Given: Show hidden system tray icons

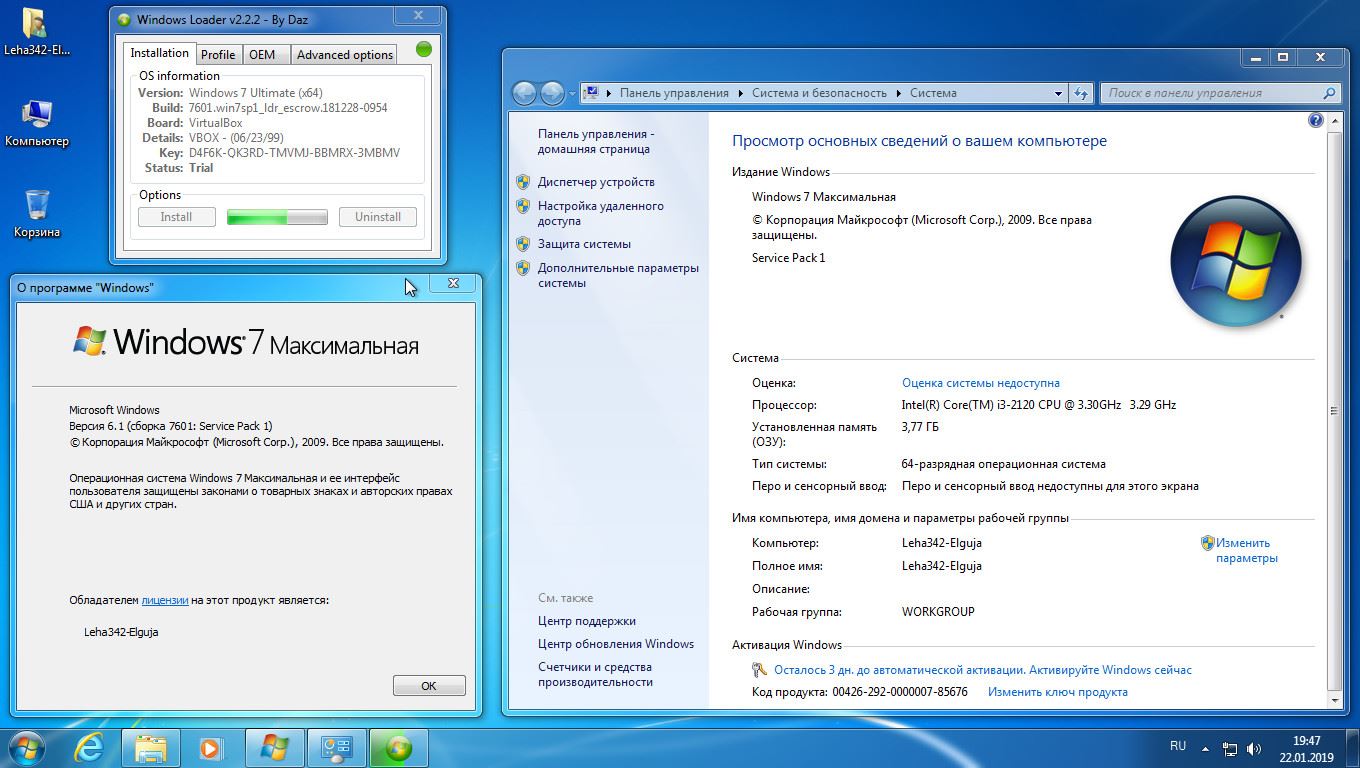Looking at the screenshot, I should [x=1205, y=748].
